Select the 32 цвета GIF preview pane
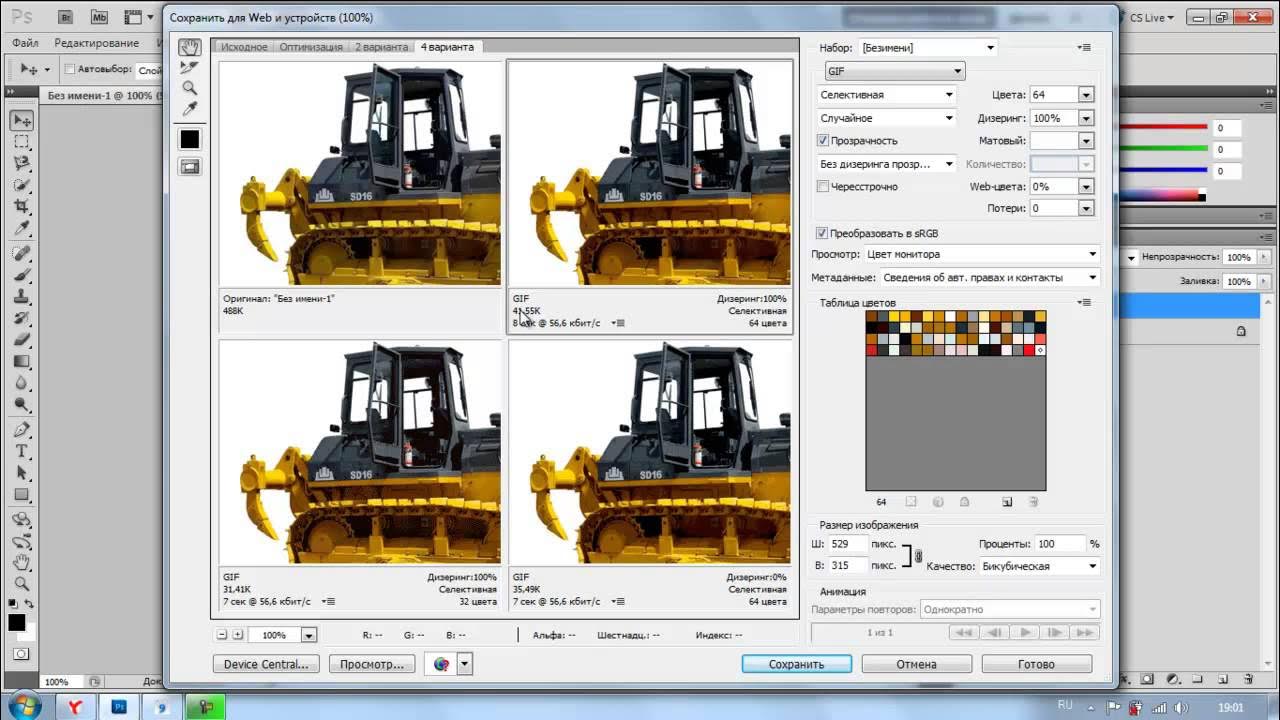 click(x=360, y=475)
